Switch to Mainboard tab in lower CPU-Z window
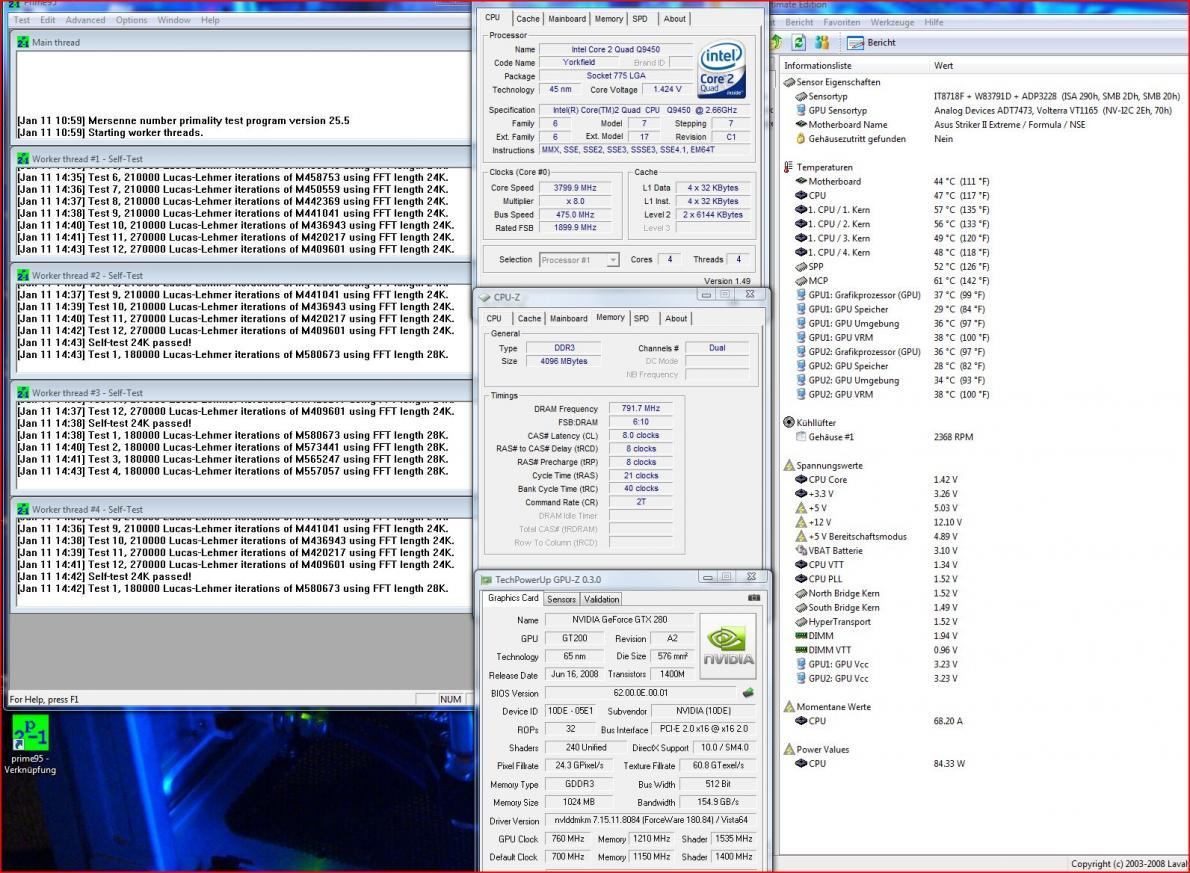This screenshot has width=1190, height=873. point(568,319)
